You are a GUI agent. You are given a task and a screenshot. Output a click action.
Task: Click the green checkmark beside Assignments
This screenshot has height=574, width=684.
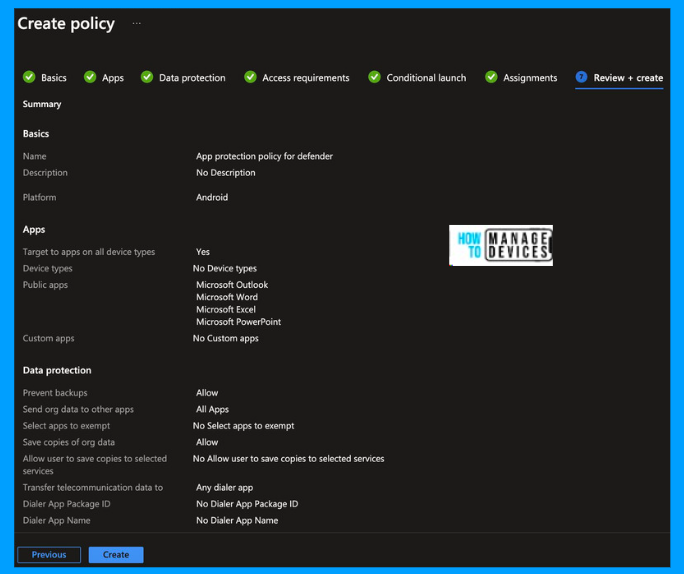491,77
